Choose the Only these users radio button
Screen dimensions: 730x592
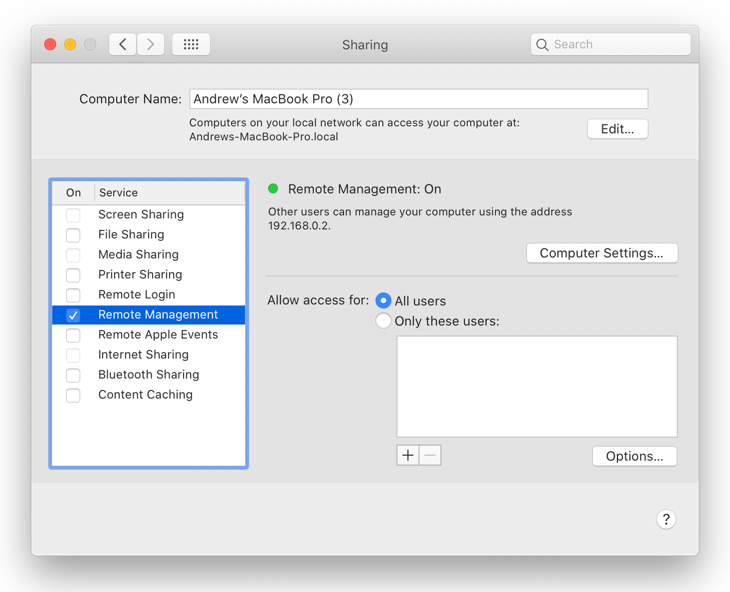(383, 321)
